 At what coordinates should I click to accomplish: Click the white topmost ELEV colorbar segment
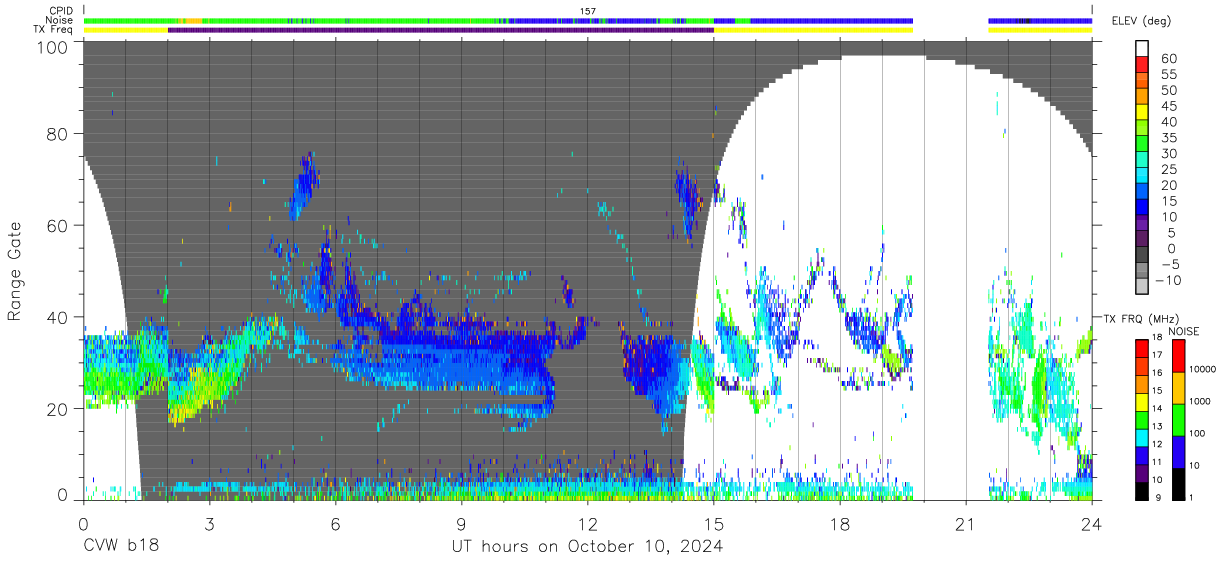[x=1142, y=48]
